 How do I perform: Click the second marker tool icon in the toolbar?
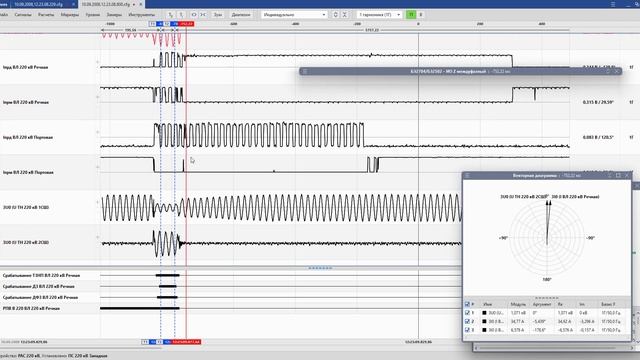point(181,15)
